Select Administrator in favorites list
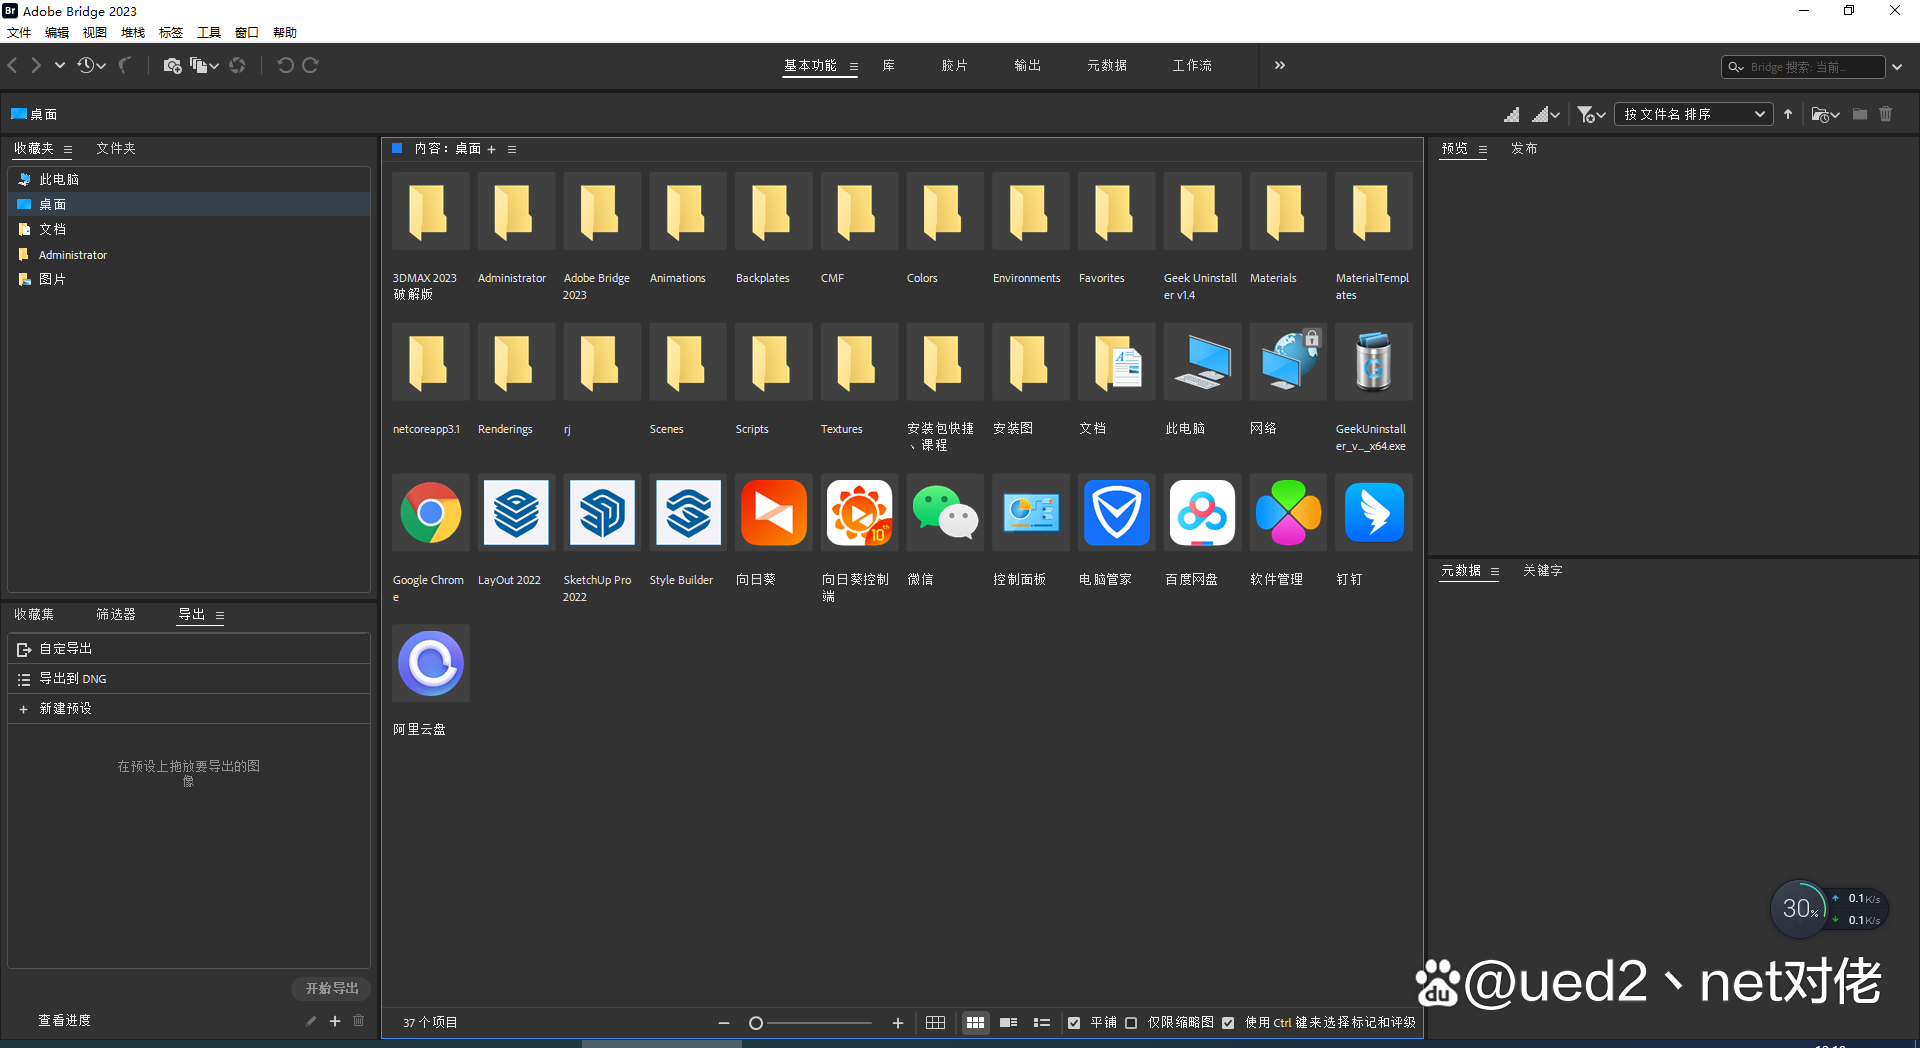The image size is (1920, 1048). tap(189, 255)
